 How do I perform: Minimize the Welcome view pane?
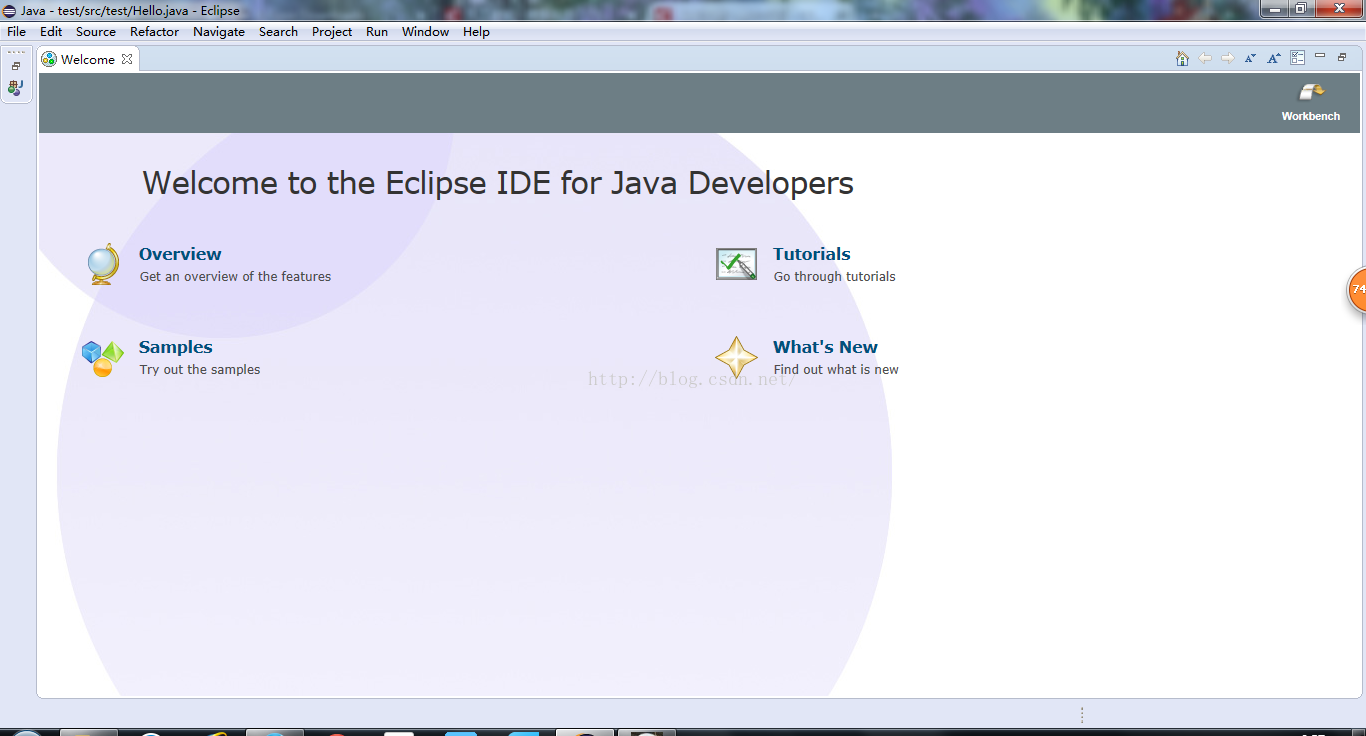point(1320,56)
